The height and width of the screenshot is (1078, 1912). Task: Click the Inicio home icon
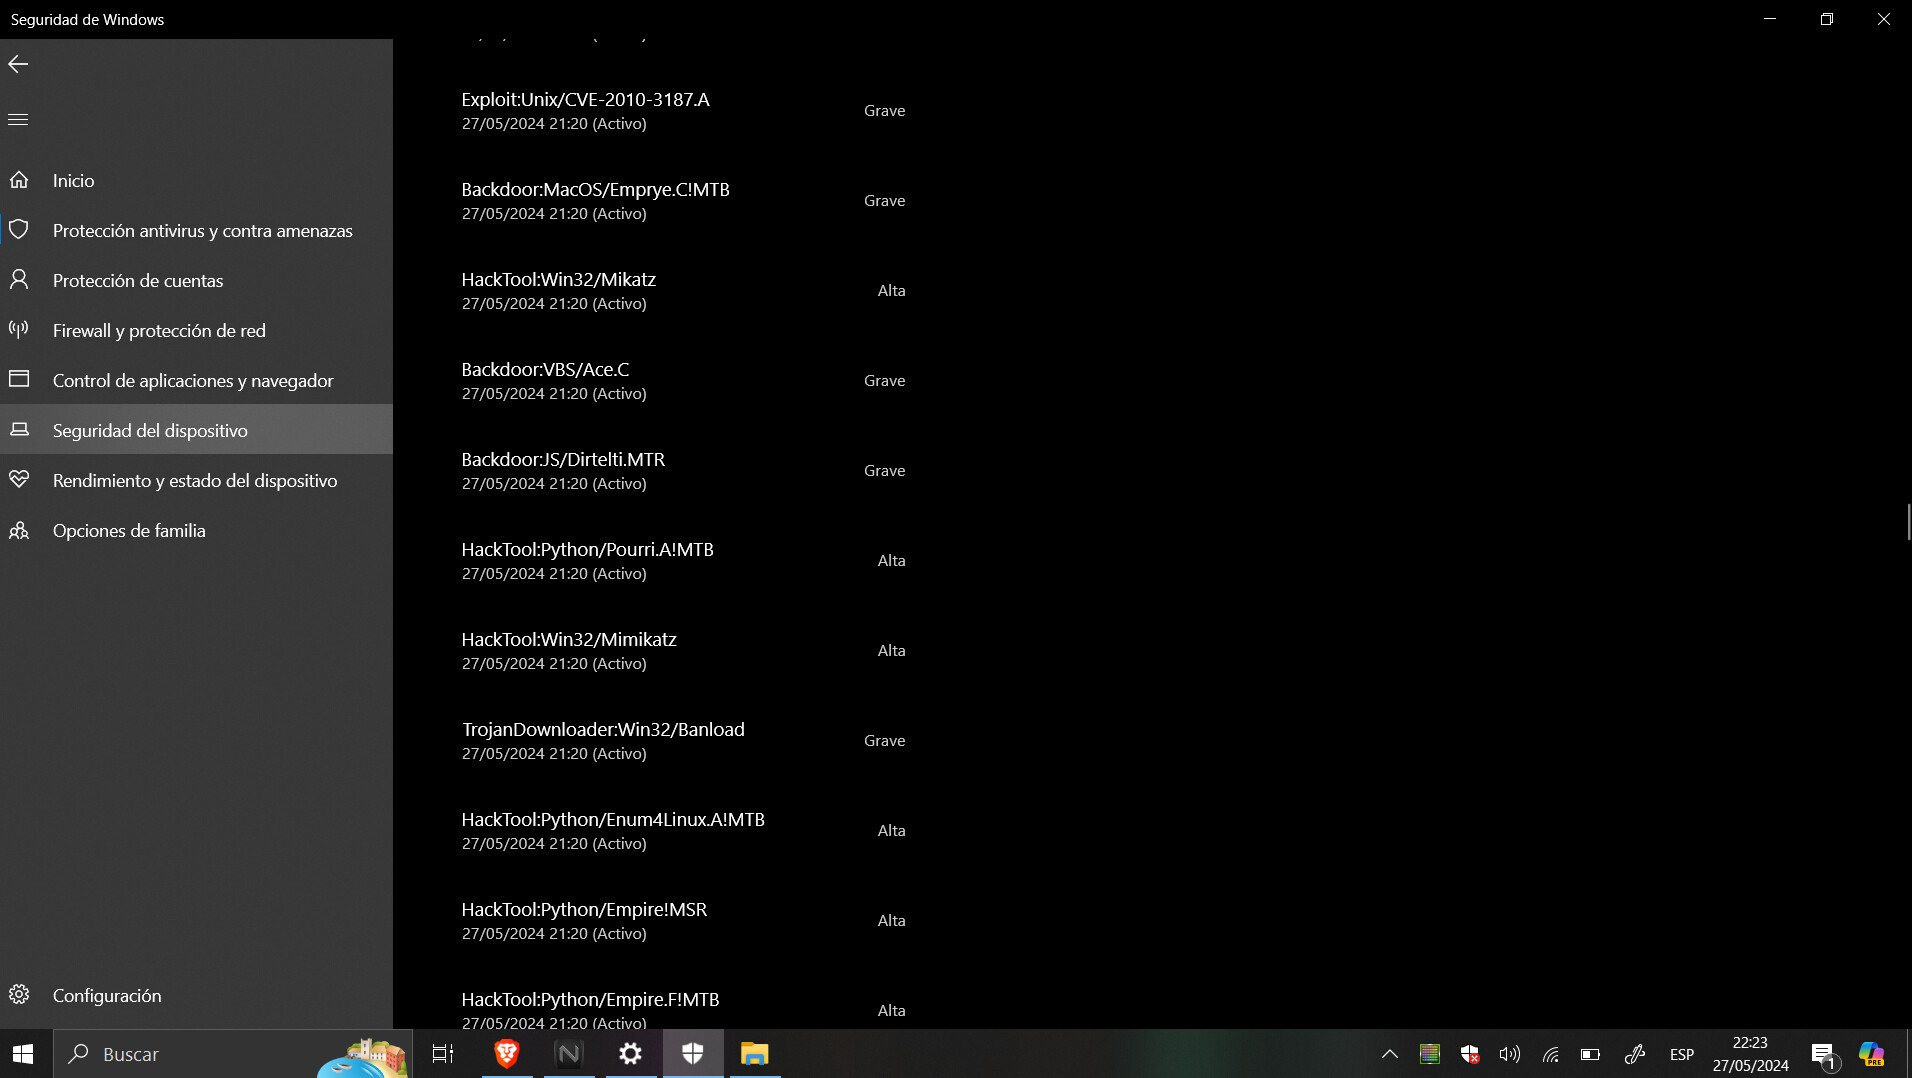pos(19,180)
